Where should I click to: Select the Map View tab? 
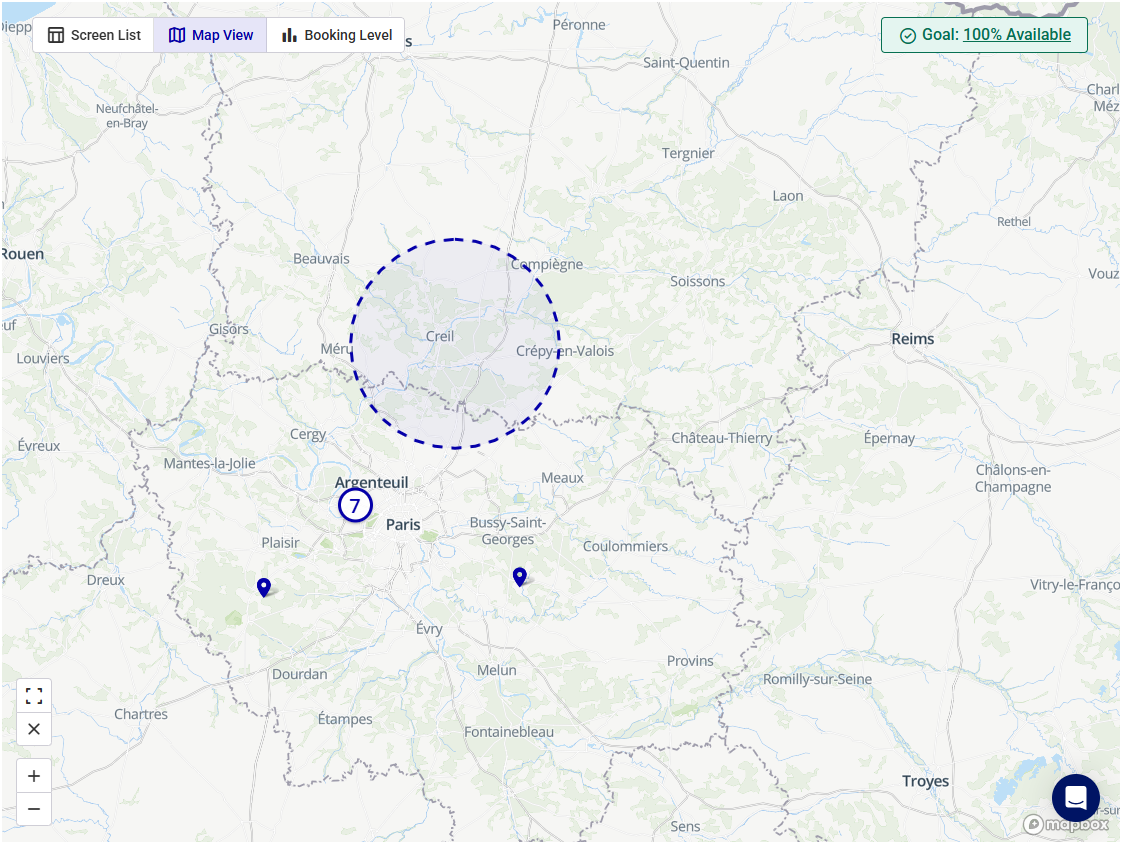click(x=210, y=35)
